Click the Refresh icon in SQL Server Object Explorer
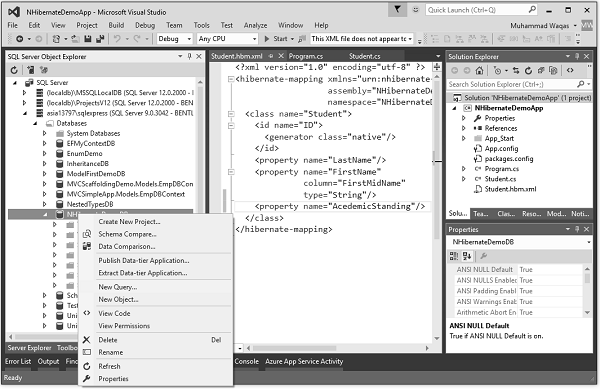Image resolution: width=600 pixels, height=389 pixels. [14, 70]
